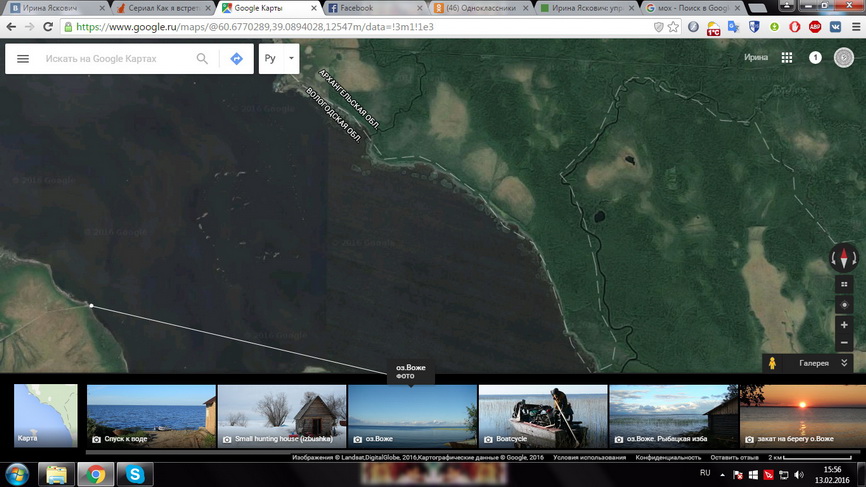Switch to the 'Сериал Как я встрет' tab
866x487 pixels.
[163, 8]
